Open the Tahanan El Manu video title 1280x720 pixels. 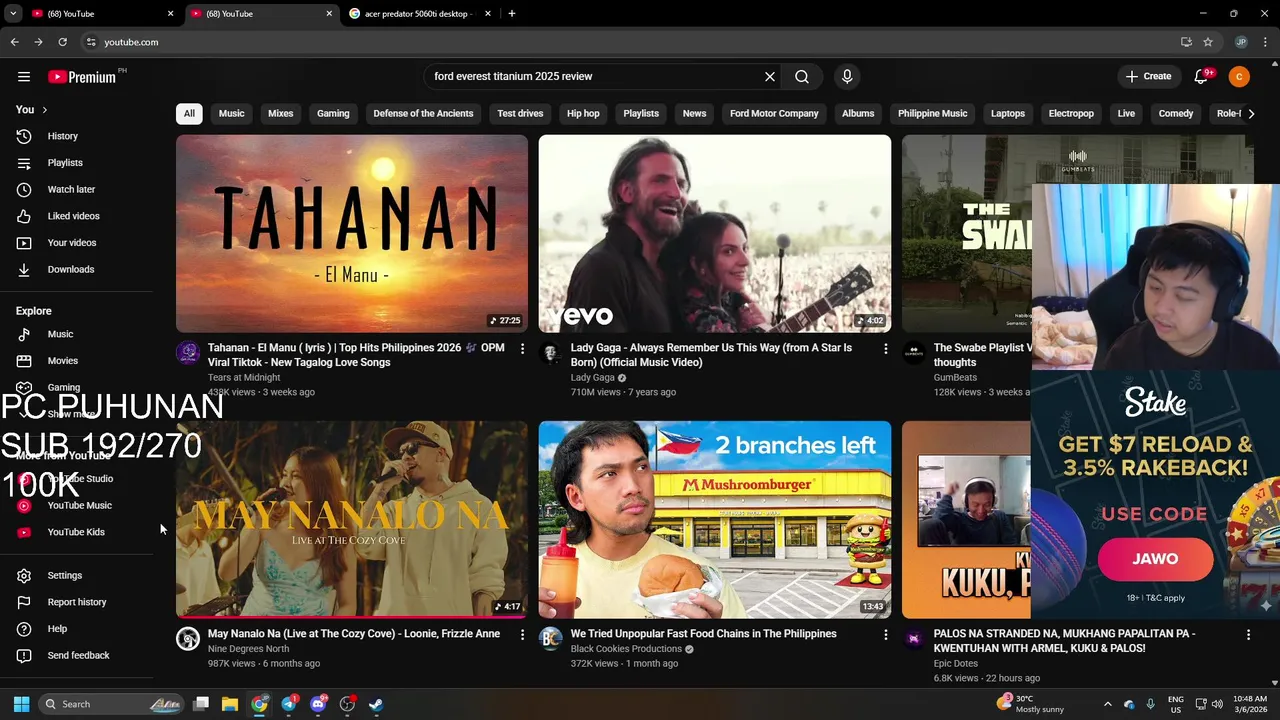tap(356, 355)
